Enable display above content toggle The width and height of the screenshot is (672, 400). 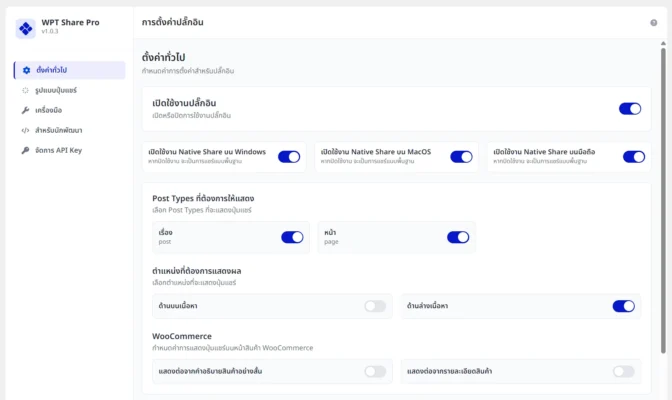[374, 306]
